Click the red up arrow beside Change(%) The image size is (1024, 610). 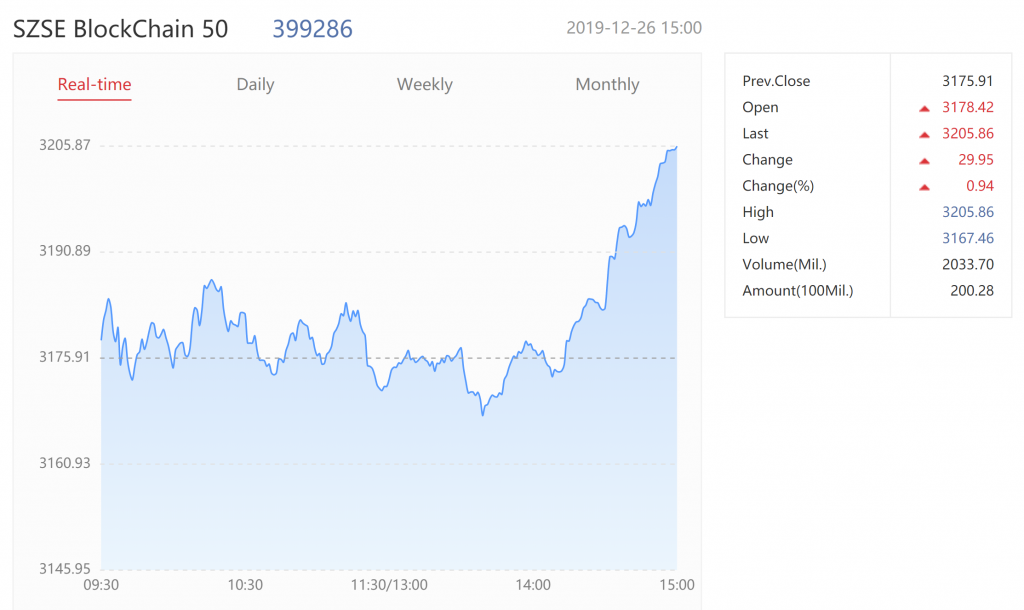coord(924,187)
